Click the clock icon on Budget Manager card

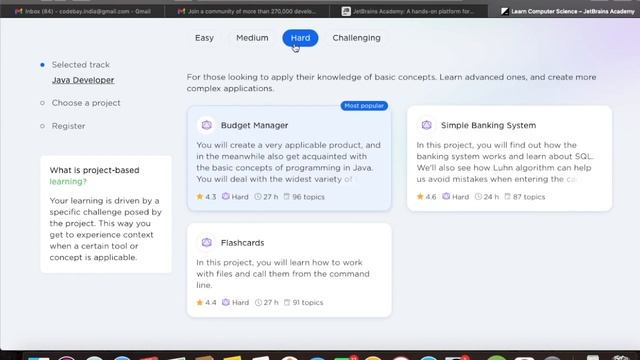click(258, 197)
